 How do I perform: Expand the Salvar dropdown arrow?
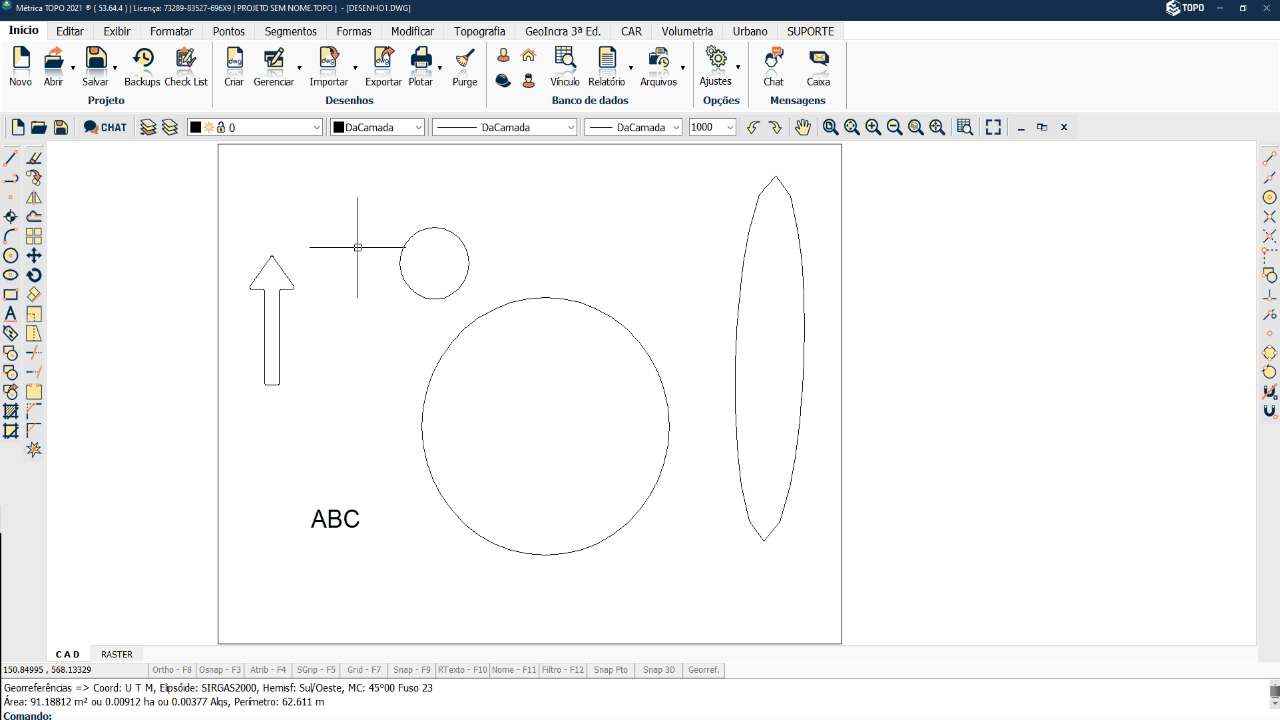point(115,69)
